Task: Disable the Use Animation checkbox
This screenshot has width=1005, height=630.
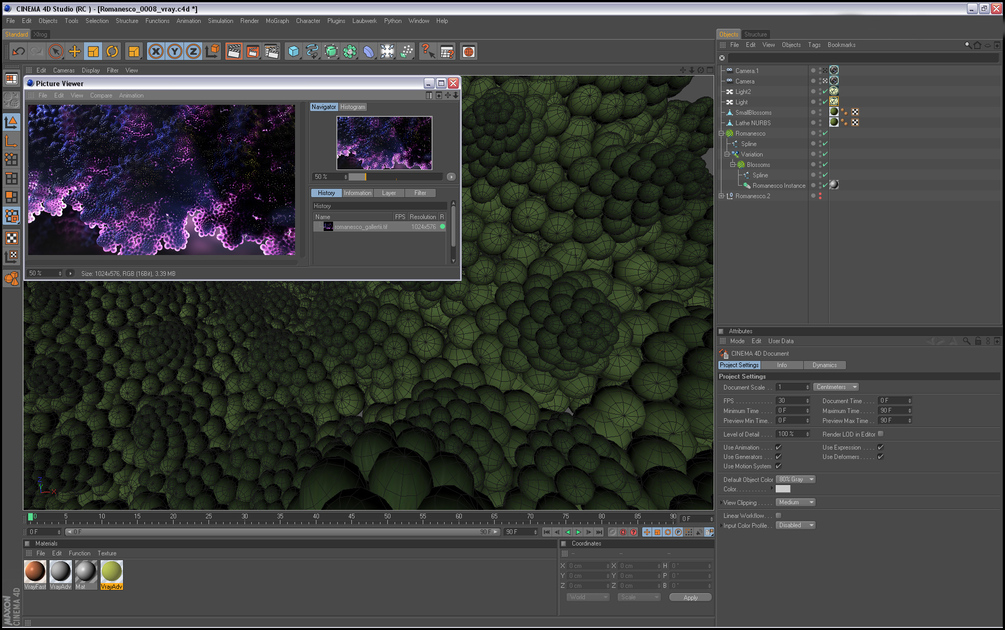Action: (778, 448)
